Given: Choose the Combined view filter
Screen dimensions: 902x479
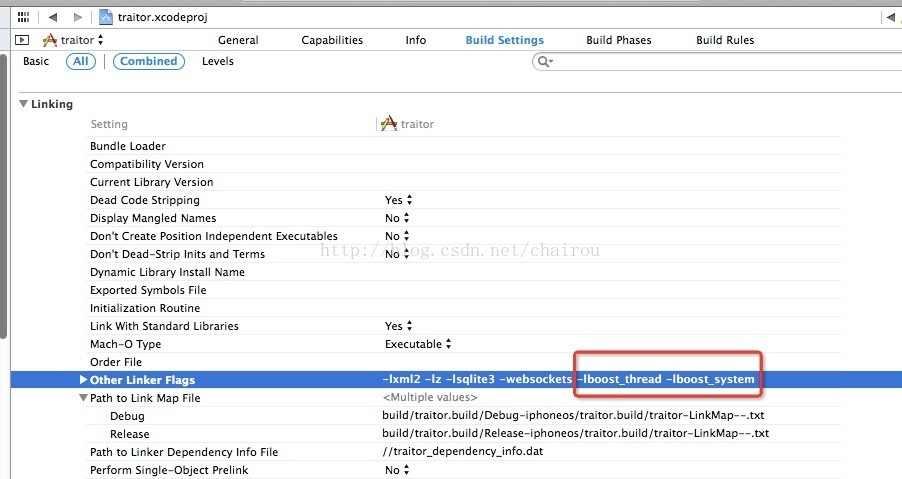Looking at the screenshot, I should [x=148, y=61].
